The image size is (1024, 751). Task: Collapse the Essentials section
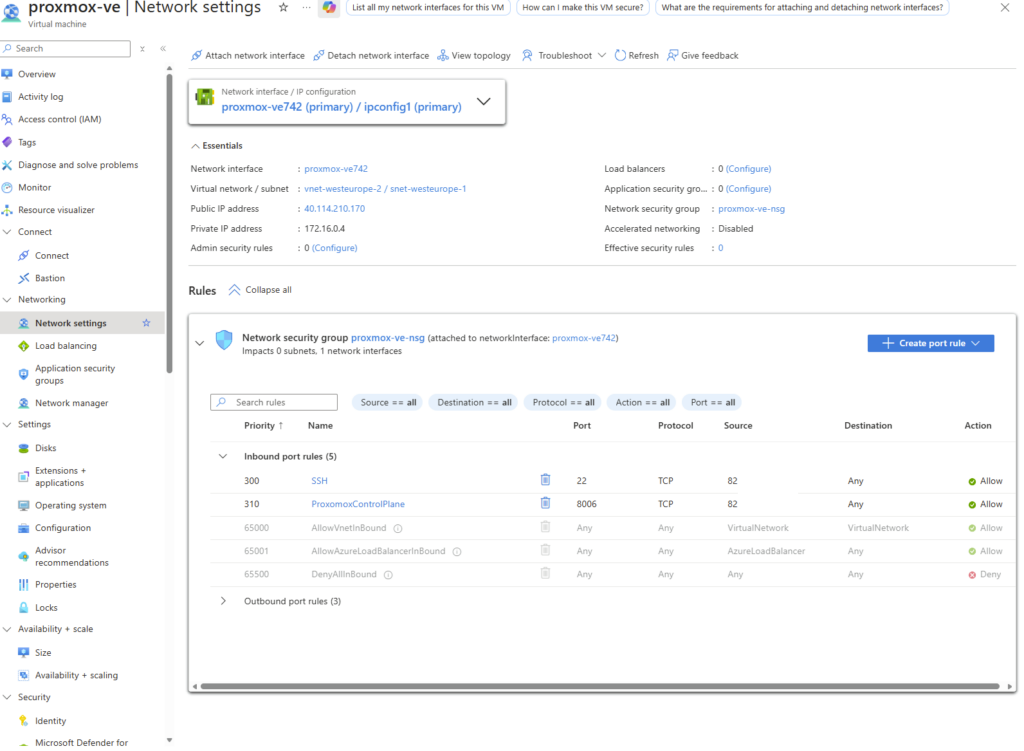point(217,146)
